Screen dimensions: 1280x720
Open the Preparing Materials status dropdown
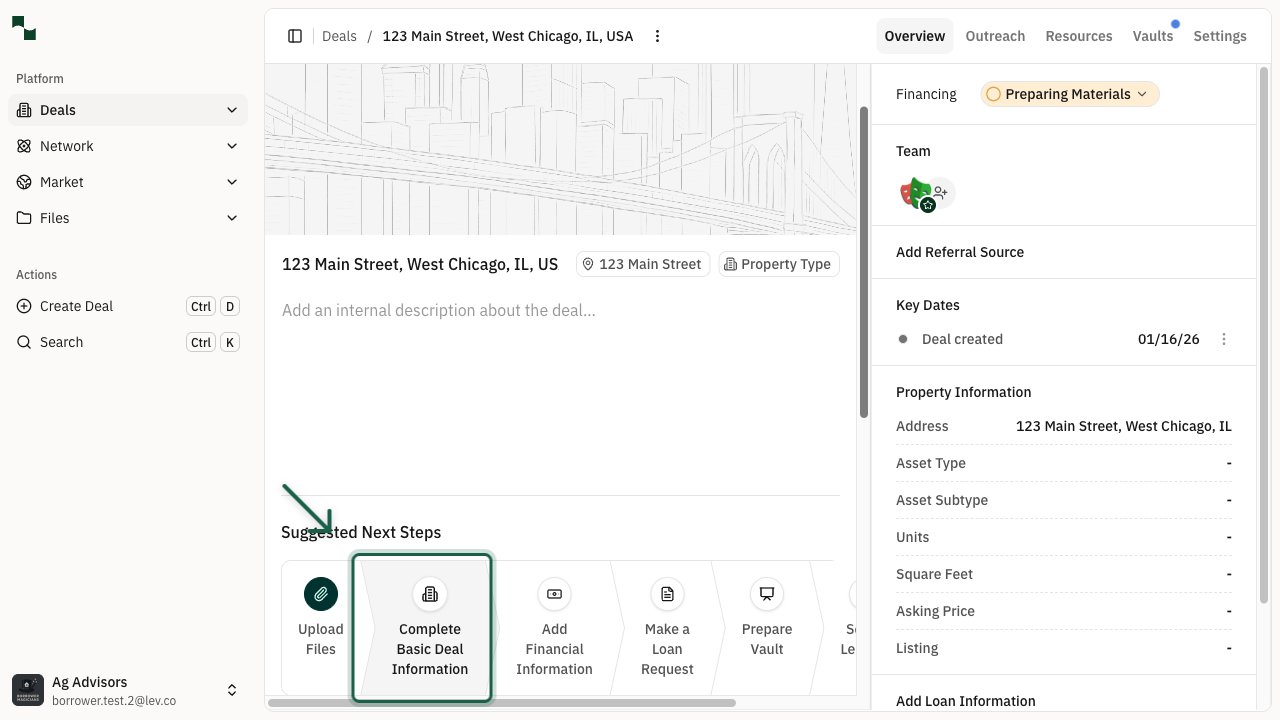[1069, 94]
